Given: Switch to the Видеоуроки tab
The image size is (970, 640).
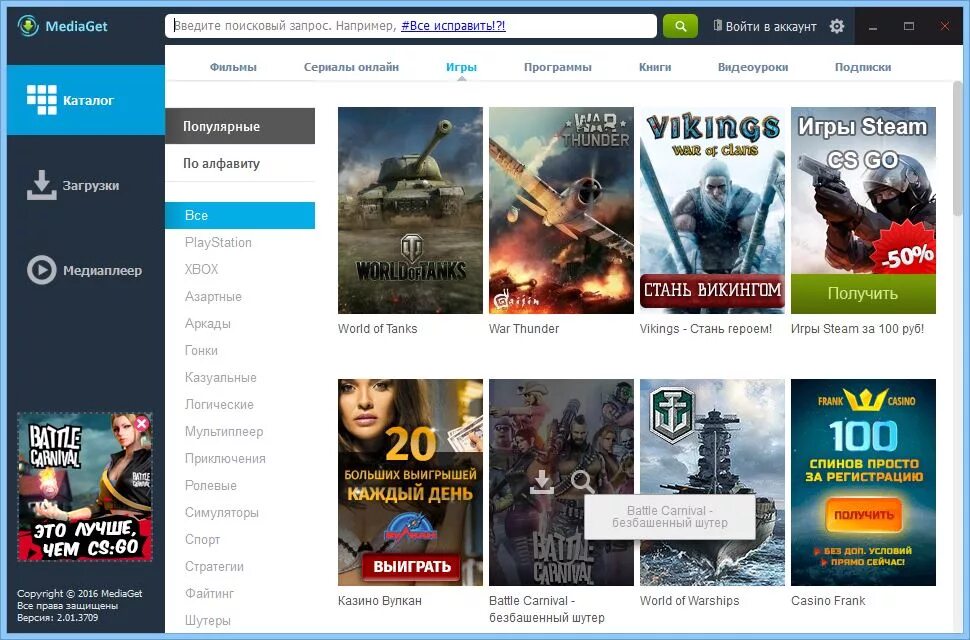Looking at the screenshot, I should point(753,67).
